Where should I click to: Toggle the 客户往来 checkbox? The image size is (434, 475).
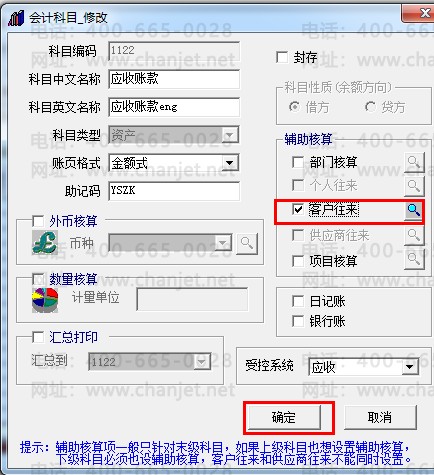point(297,210)
